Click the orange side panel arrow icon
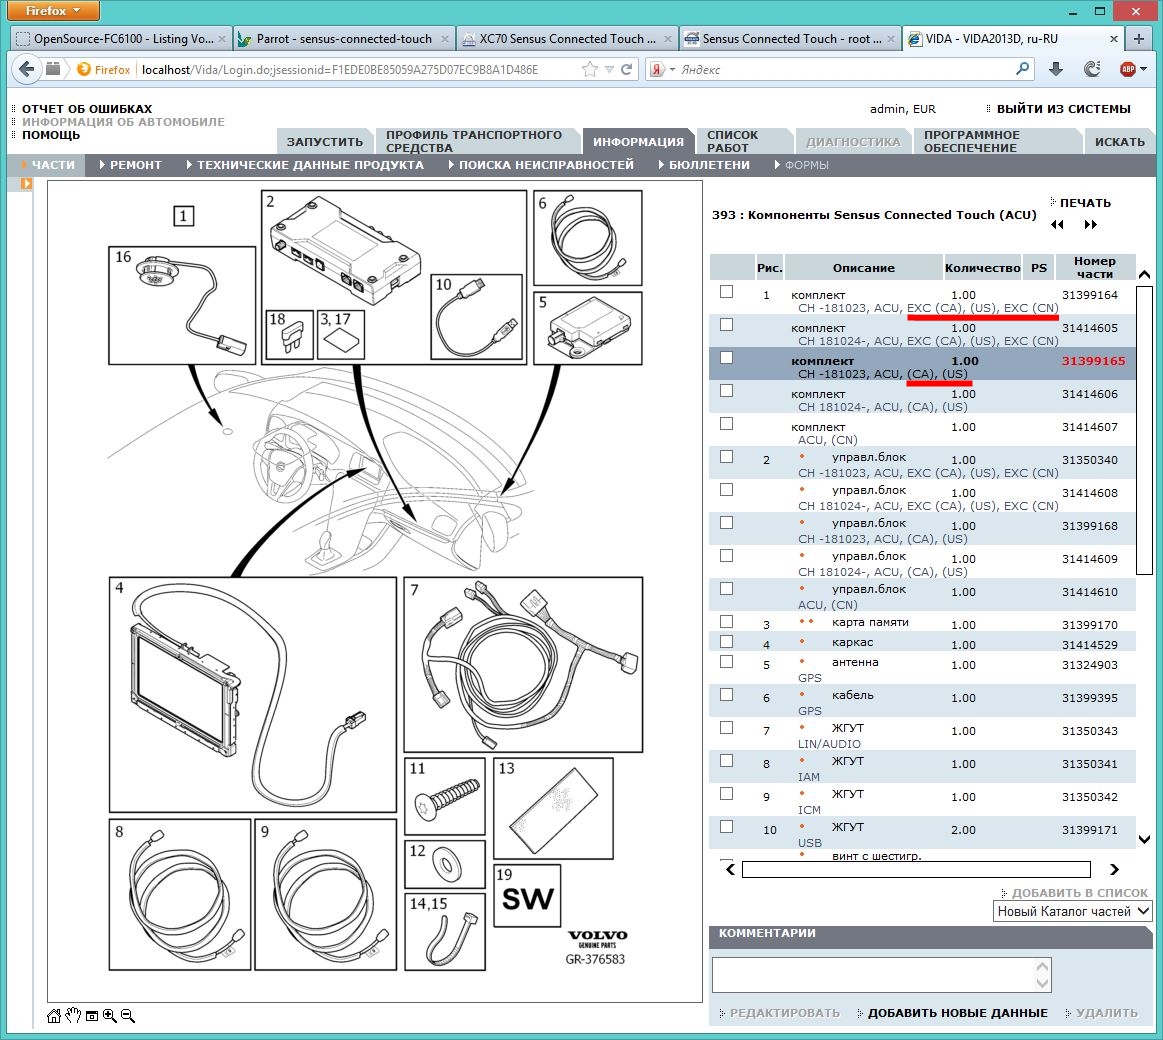 (26, 183)
